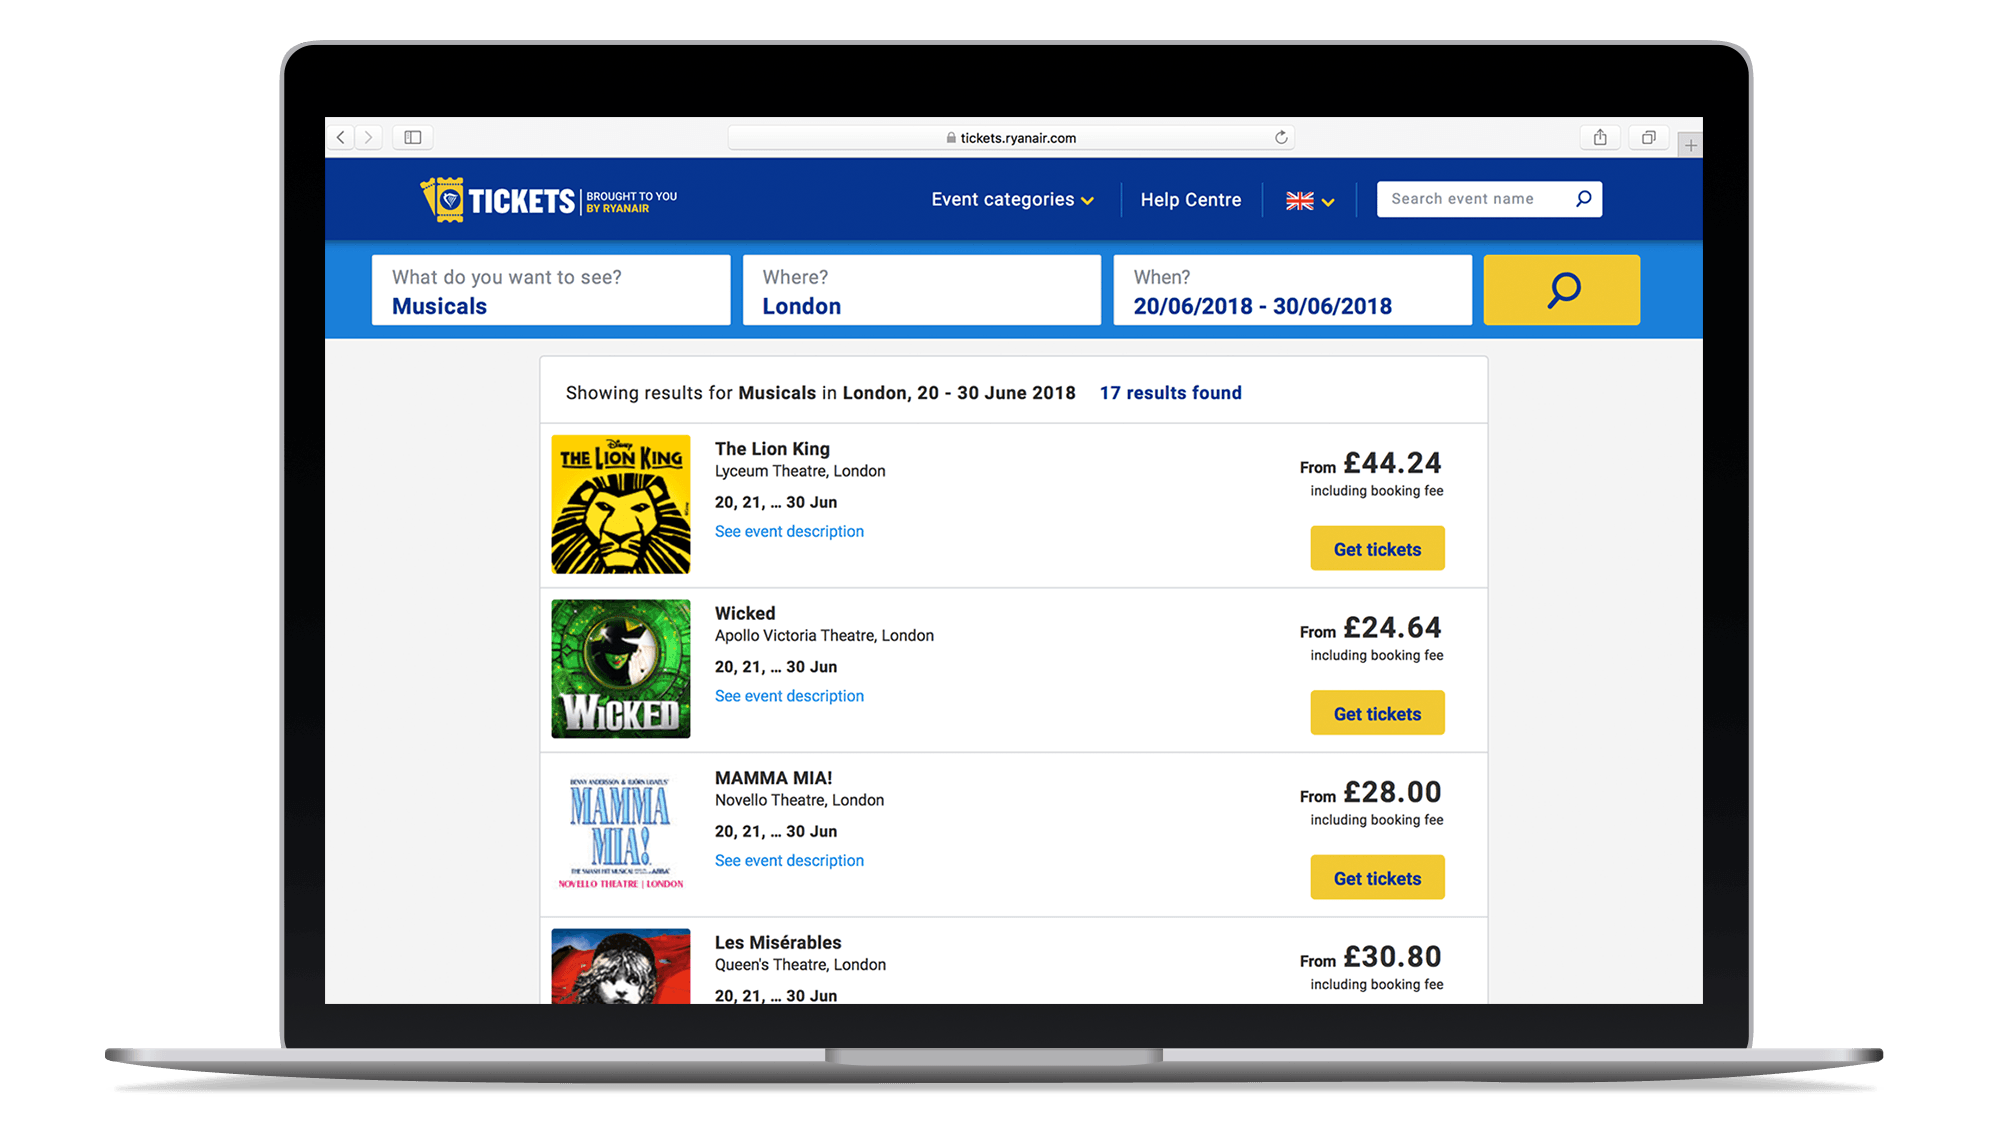
Task: Click See event description for Mamma Mia
Action: coord(790,860)
